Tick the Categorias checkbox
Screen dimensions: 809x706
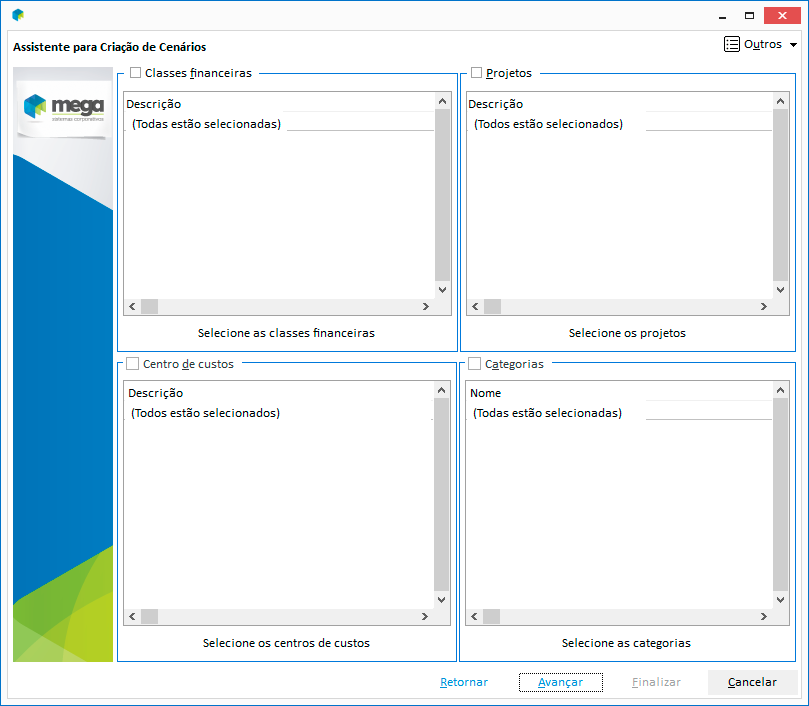tap(475, 364)
